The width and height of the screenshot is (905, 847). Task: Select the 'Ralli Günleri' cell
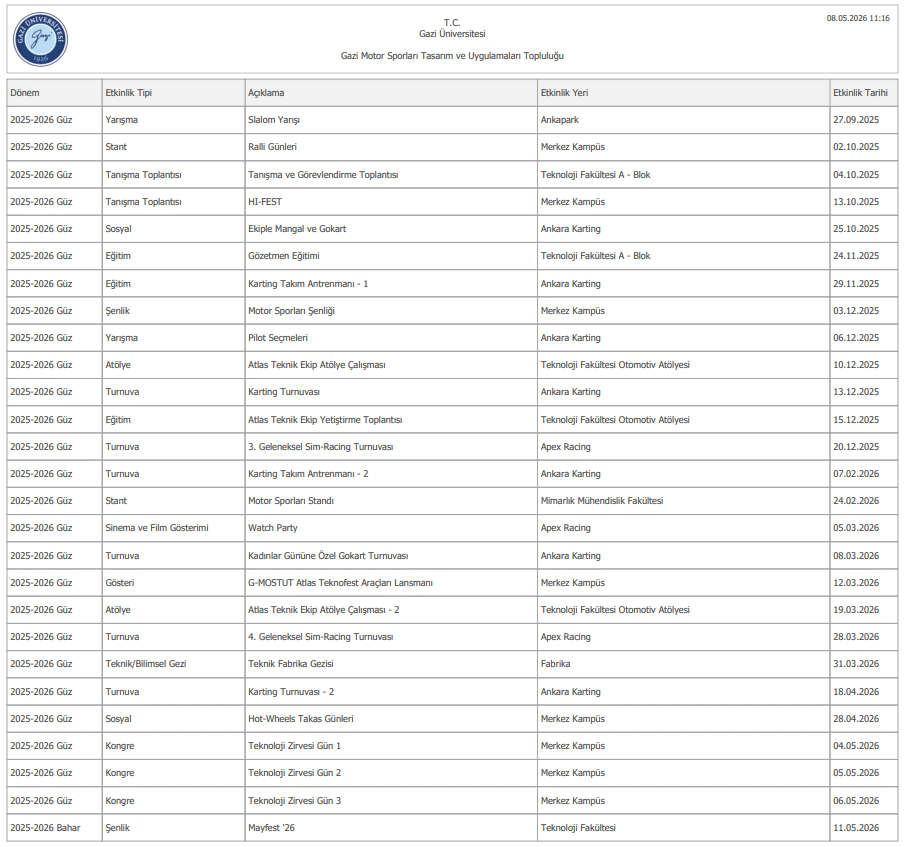pos(391,147)
